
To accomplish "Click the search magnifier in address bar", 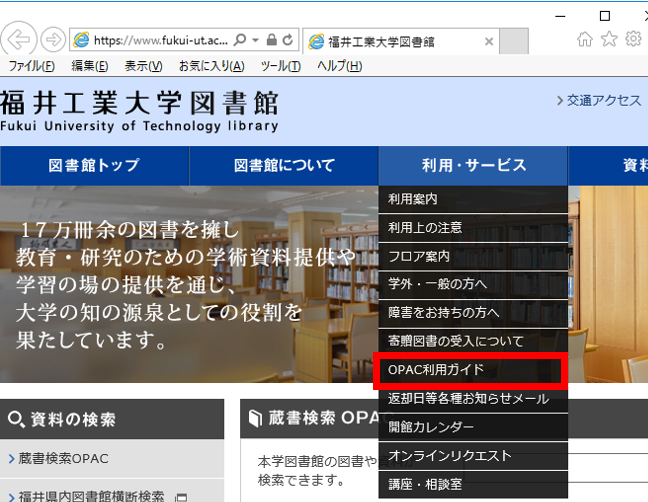I will pos(240,41).
